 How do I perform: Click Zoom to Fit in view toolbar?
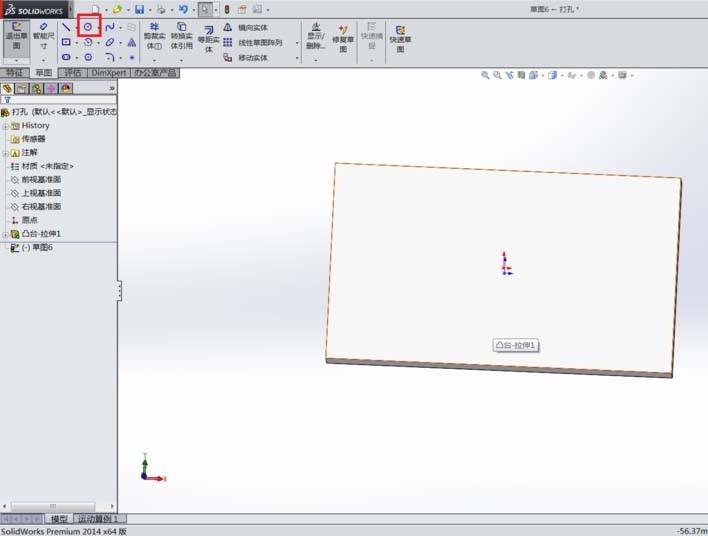(485, 75)
